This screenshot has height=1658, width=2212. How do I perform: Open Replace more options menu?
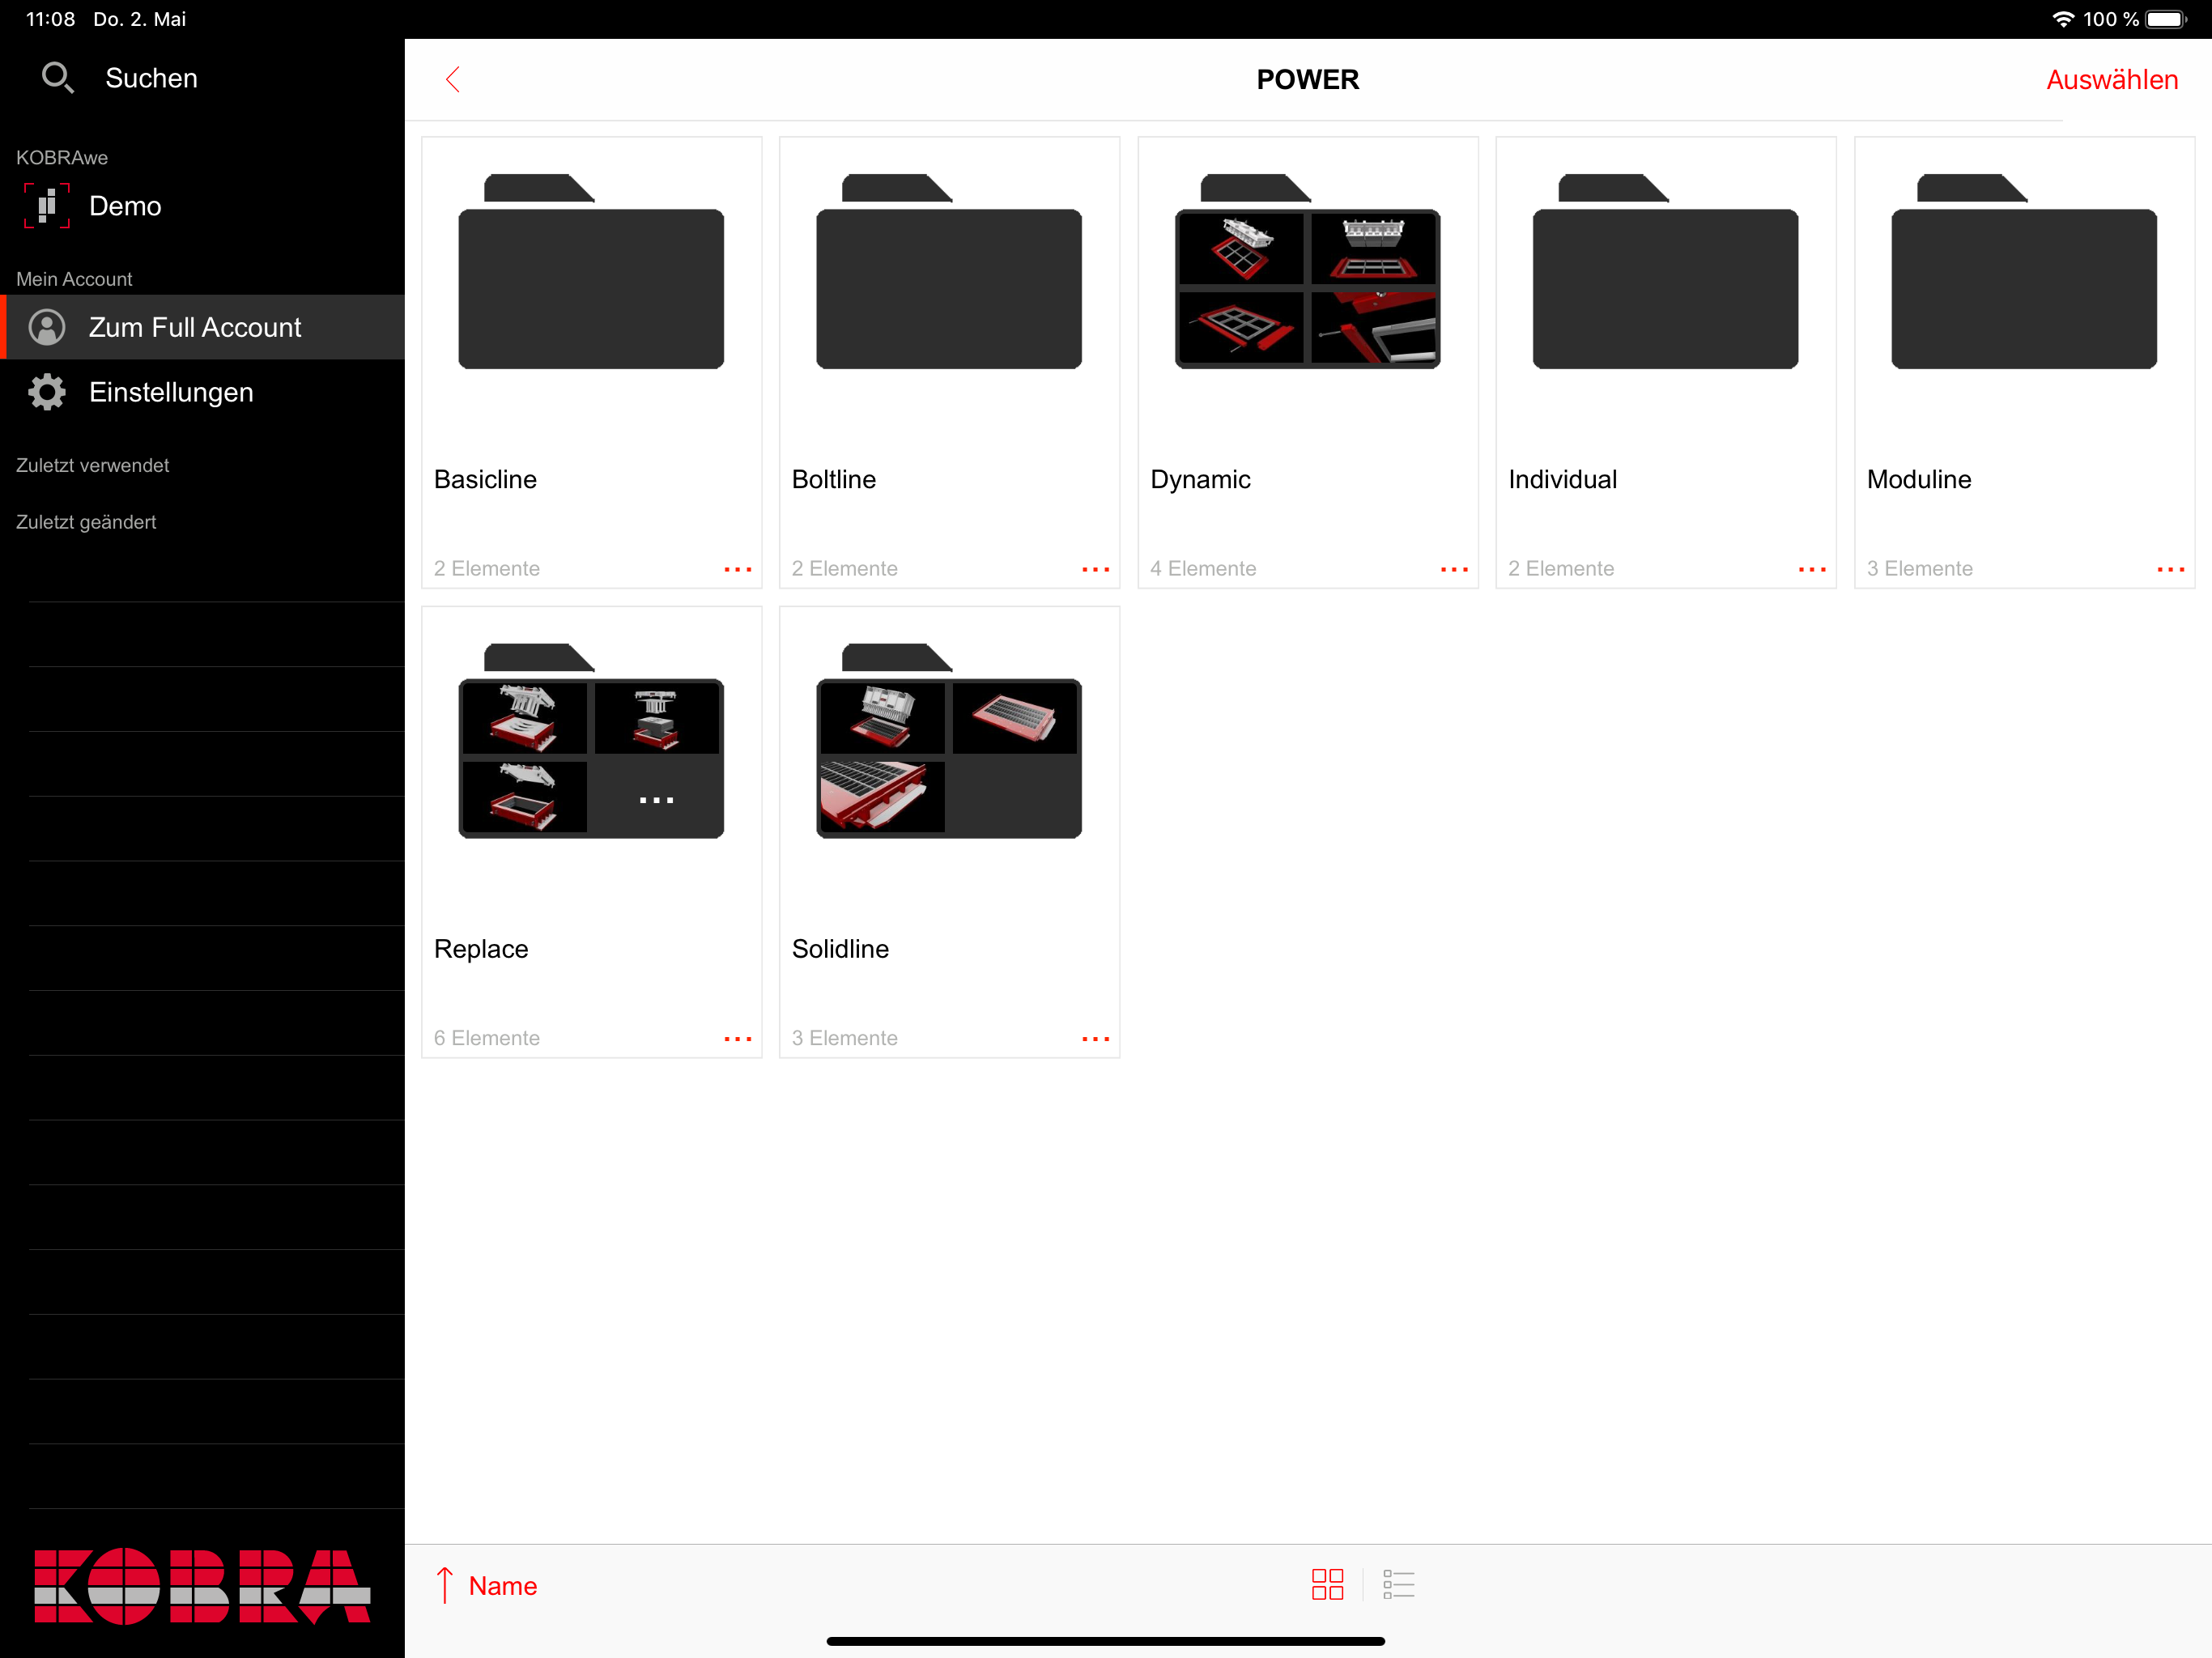[738, 1039]
